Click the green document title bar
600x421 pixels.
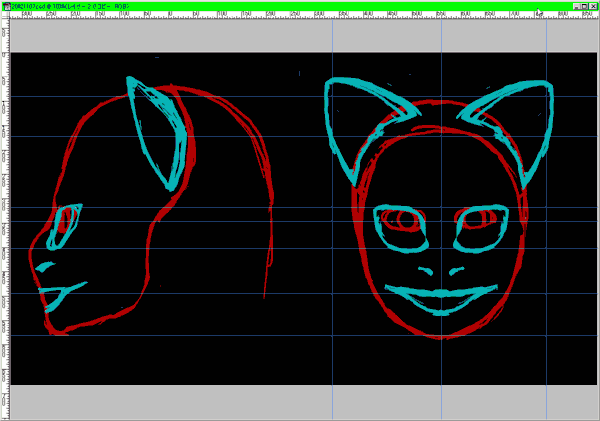pyautogui.click(x=300, y=5)
